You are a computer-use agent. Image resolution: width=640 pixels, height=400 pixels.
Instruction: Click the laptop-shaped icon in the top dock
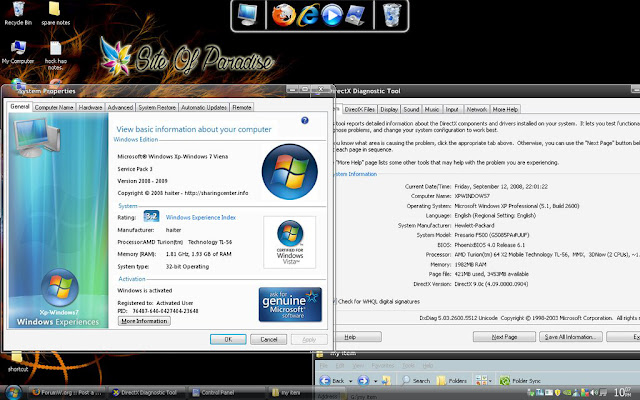click(355, 16)
